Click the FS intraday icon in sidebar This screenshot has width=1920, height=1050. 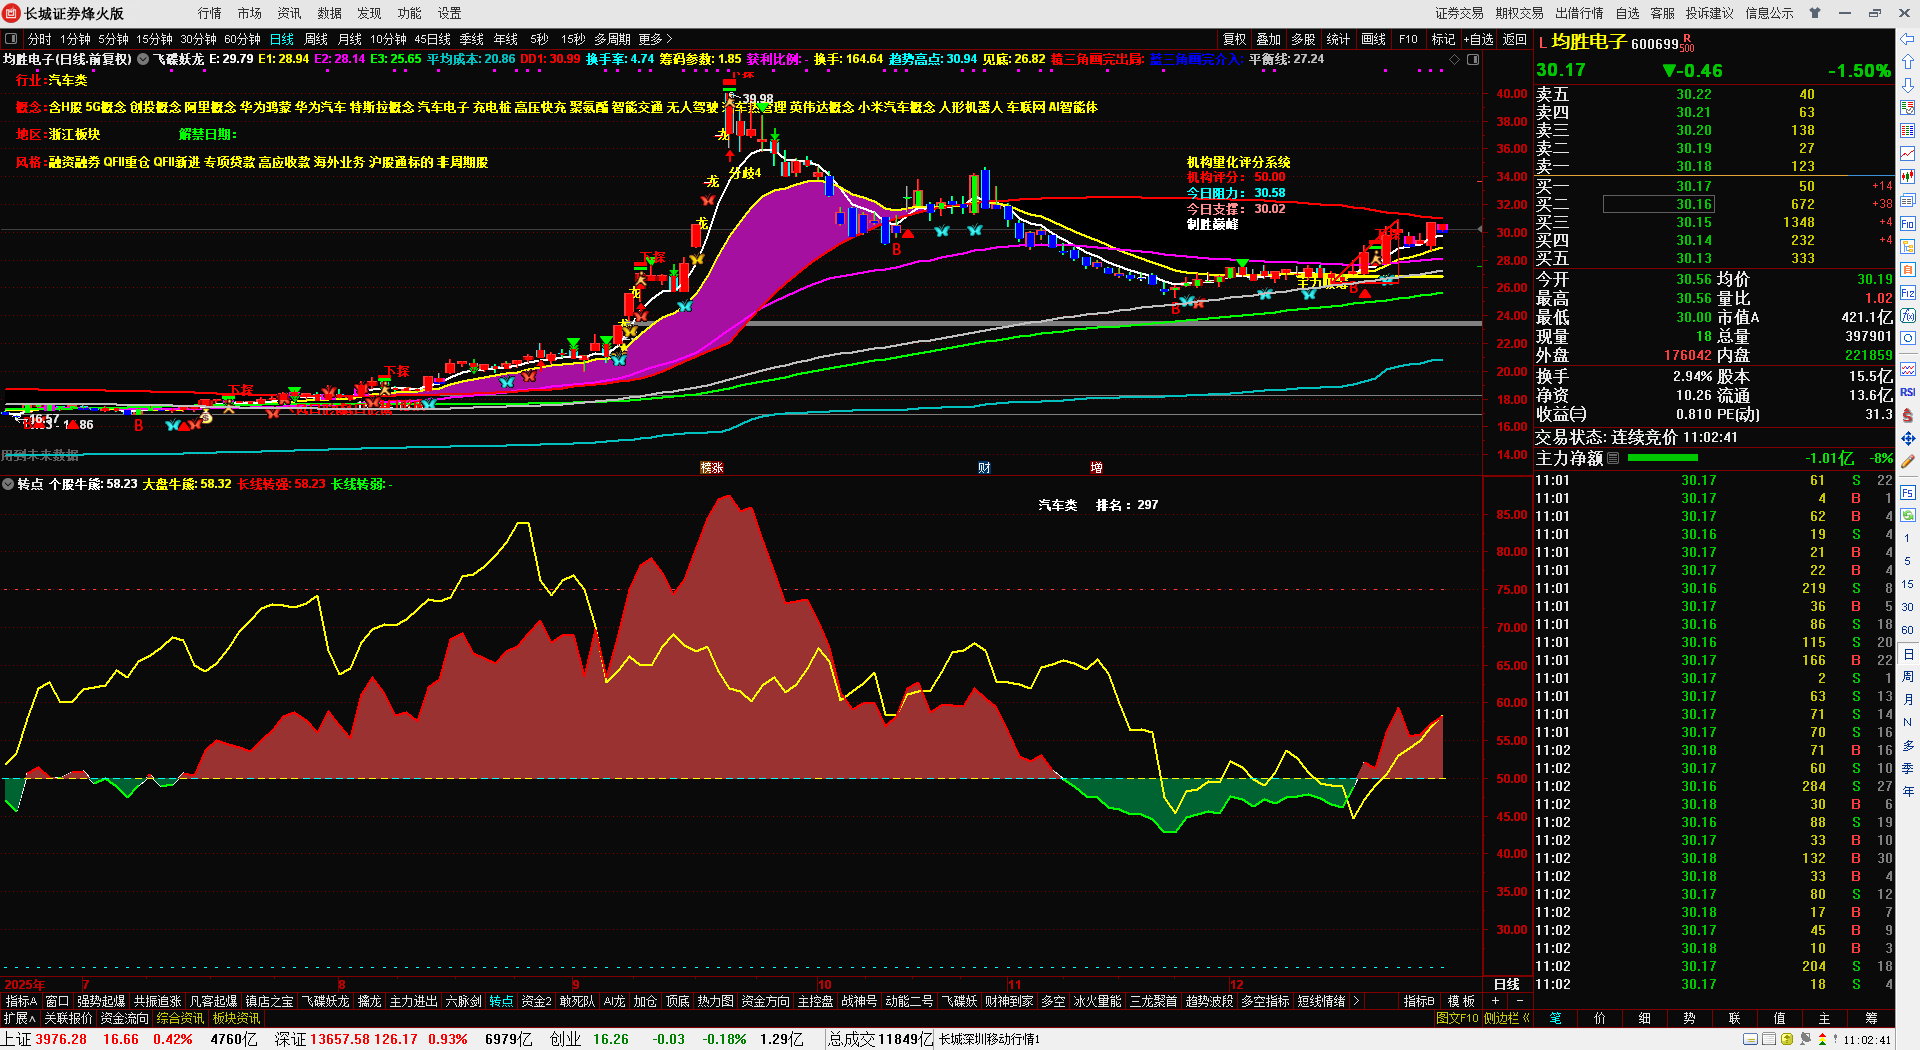(x=1908, y=493)
